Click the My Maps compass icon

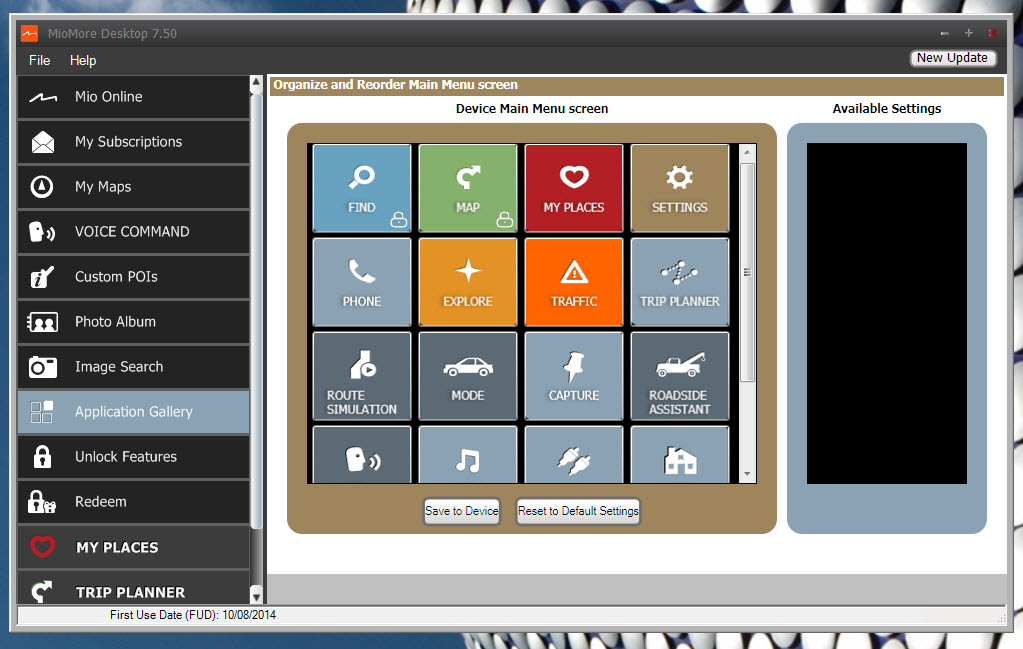42,187
